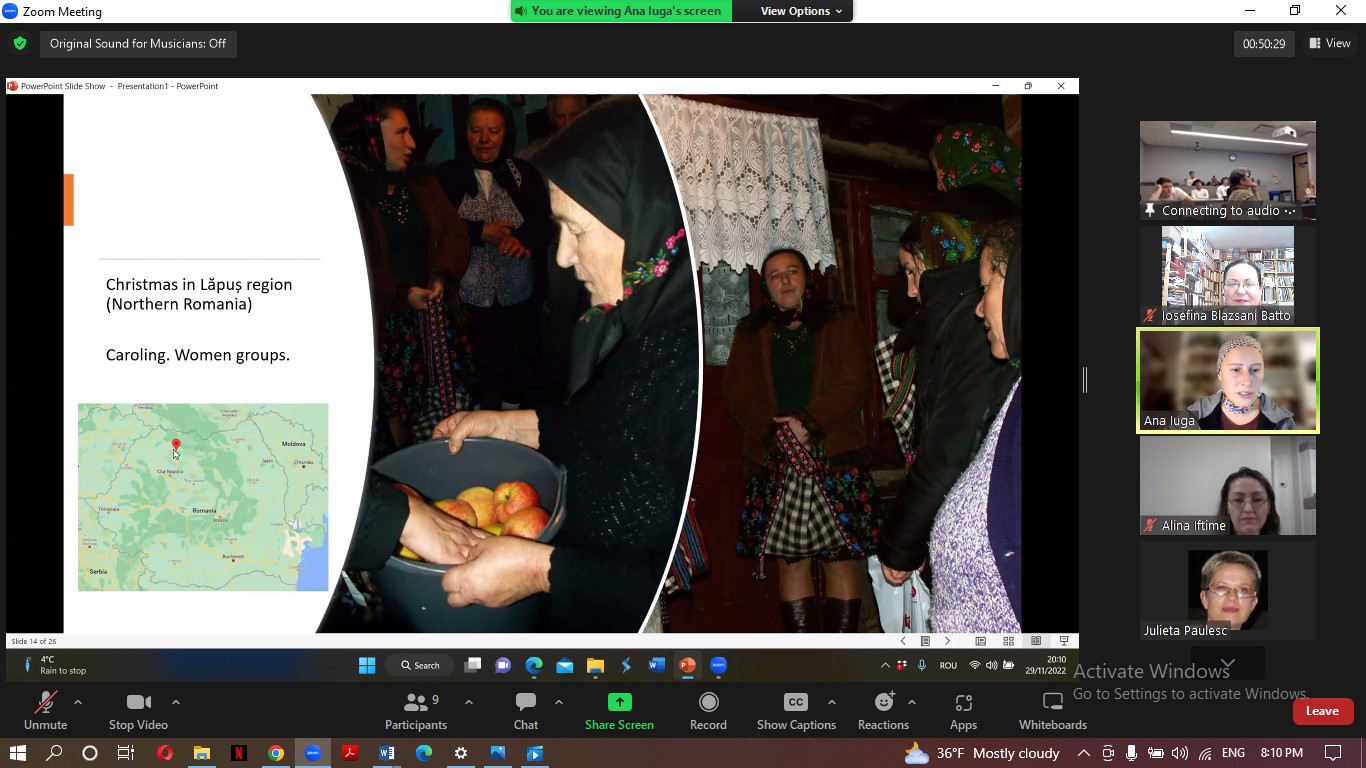Click the green encryption shield icon
Viewport: 1366px width, 768px height.
(x=20, y=43)
